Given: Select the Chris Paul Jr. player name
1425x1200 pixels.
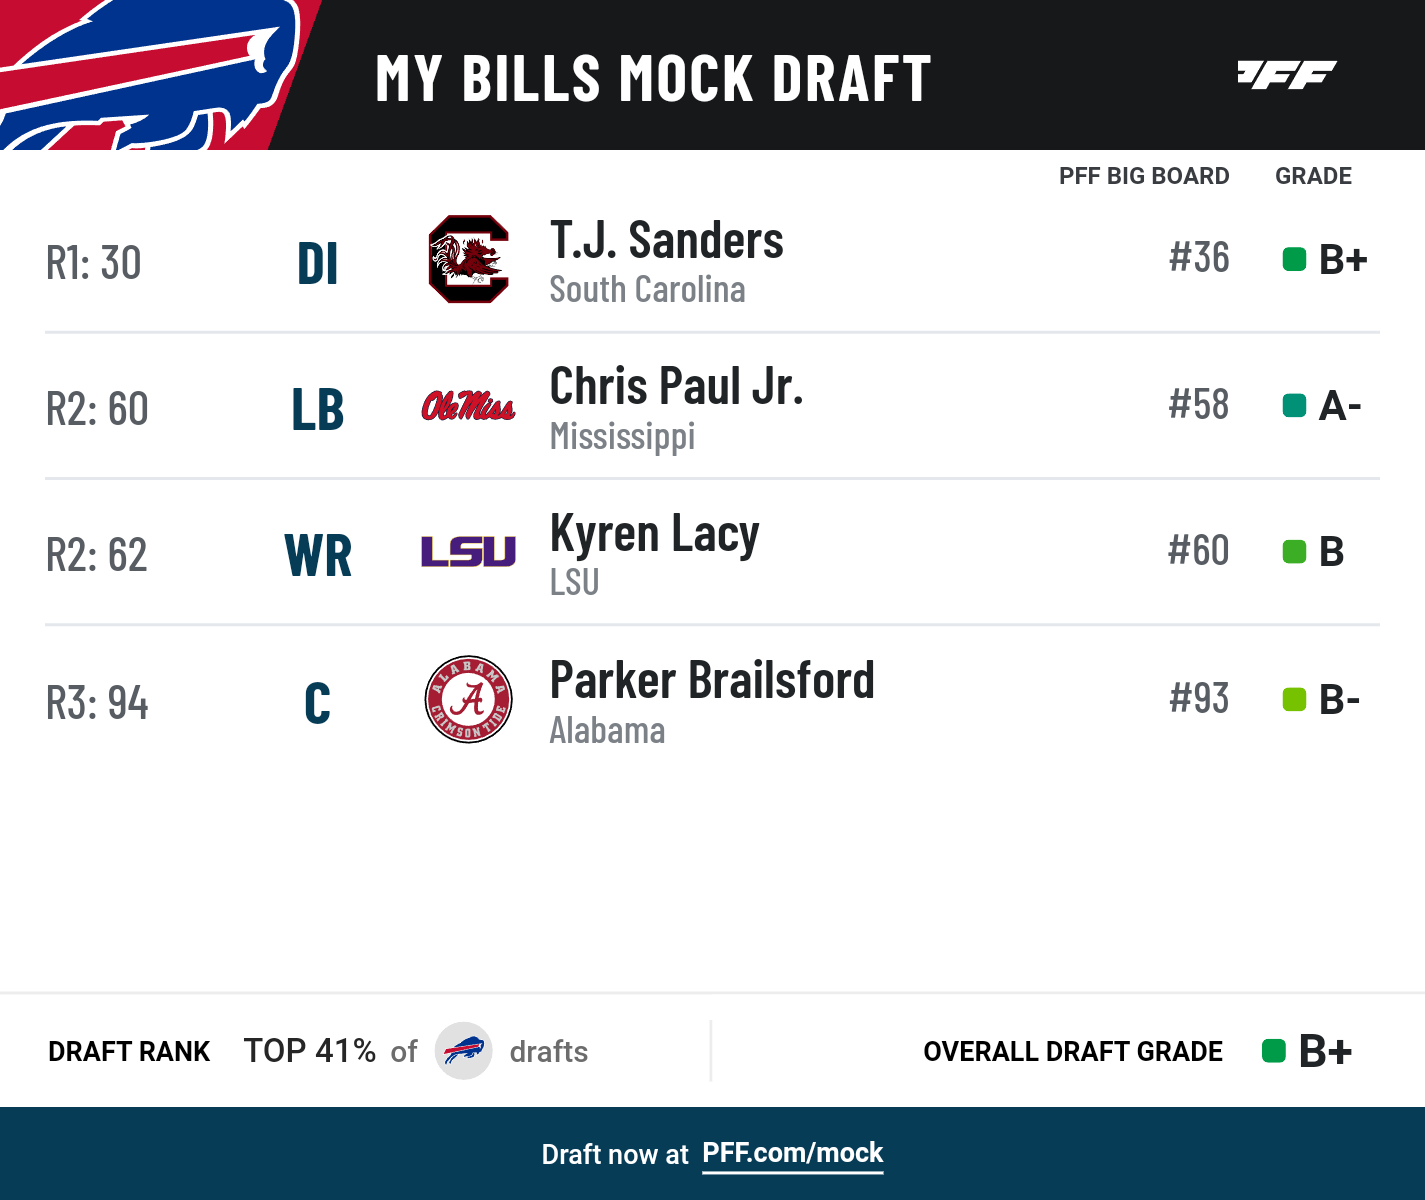Looking at the screenshot, I should pos(676,387).
